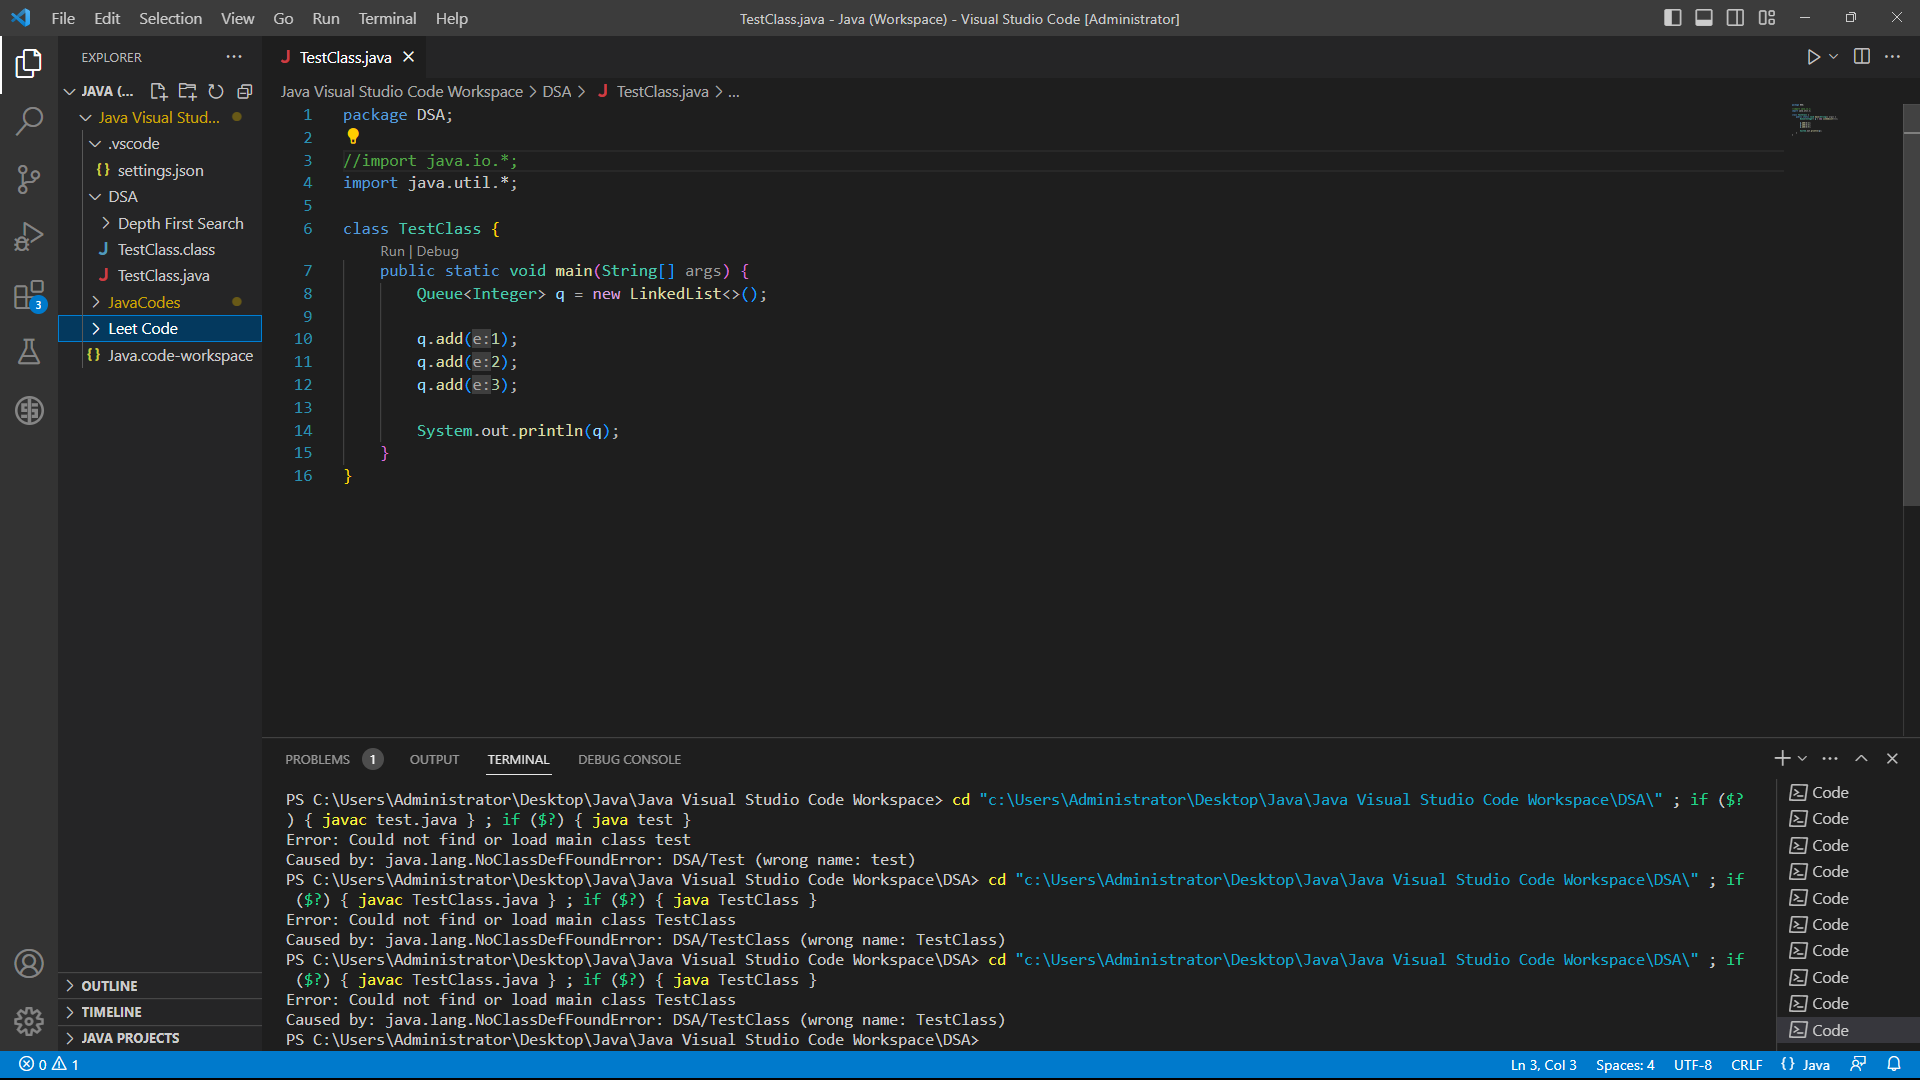Click the CRLF line ending indicator
Viewport: 1920px width, 1080px height.
pos(1746,1065)
